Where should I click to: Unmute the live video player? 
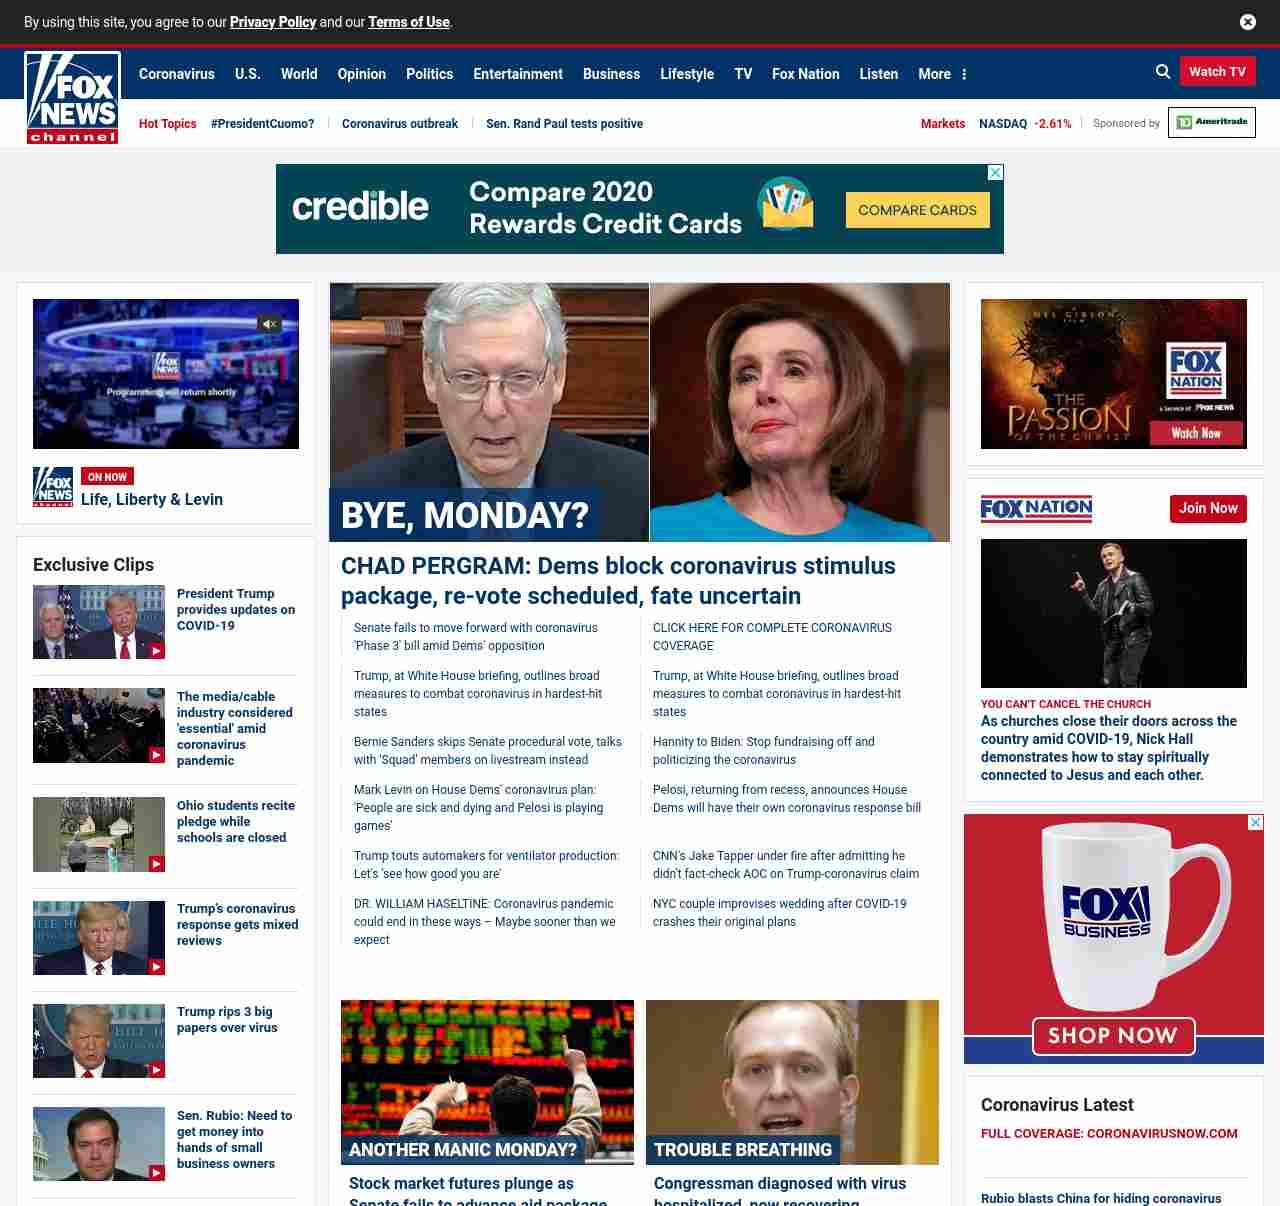pyautogui.click(x=269, y=324)
